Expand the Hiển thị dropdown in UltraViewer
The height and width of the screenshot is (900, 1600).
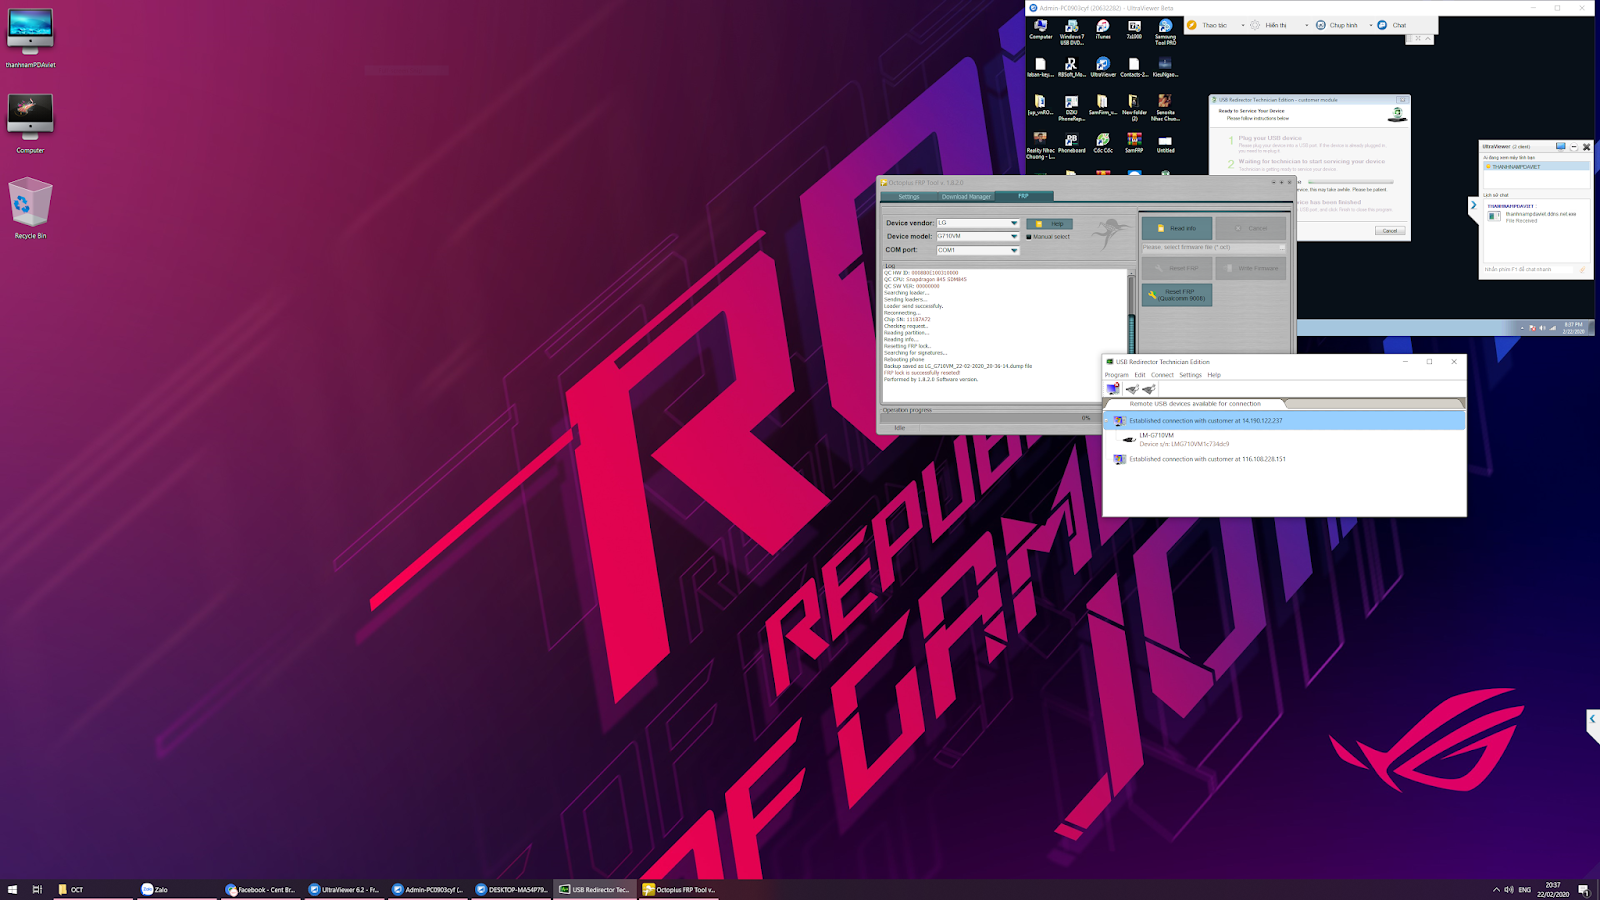[1306, 25]
